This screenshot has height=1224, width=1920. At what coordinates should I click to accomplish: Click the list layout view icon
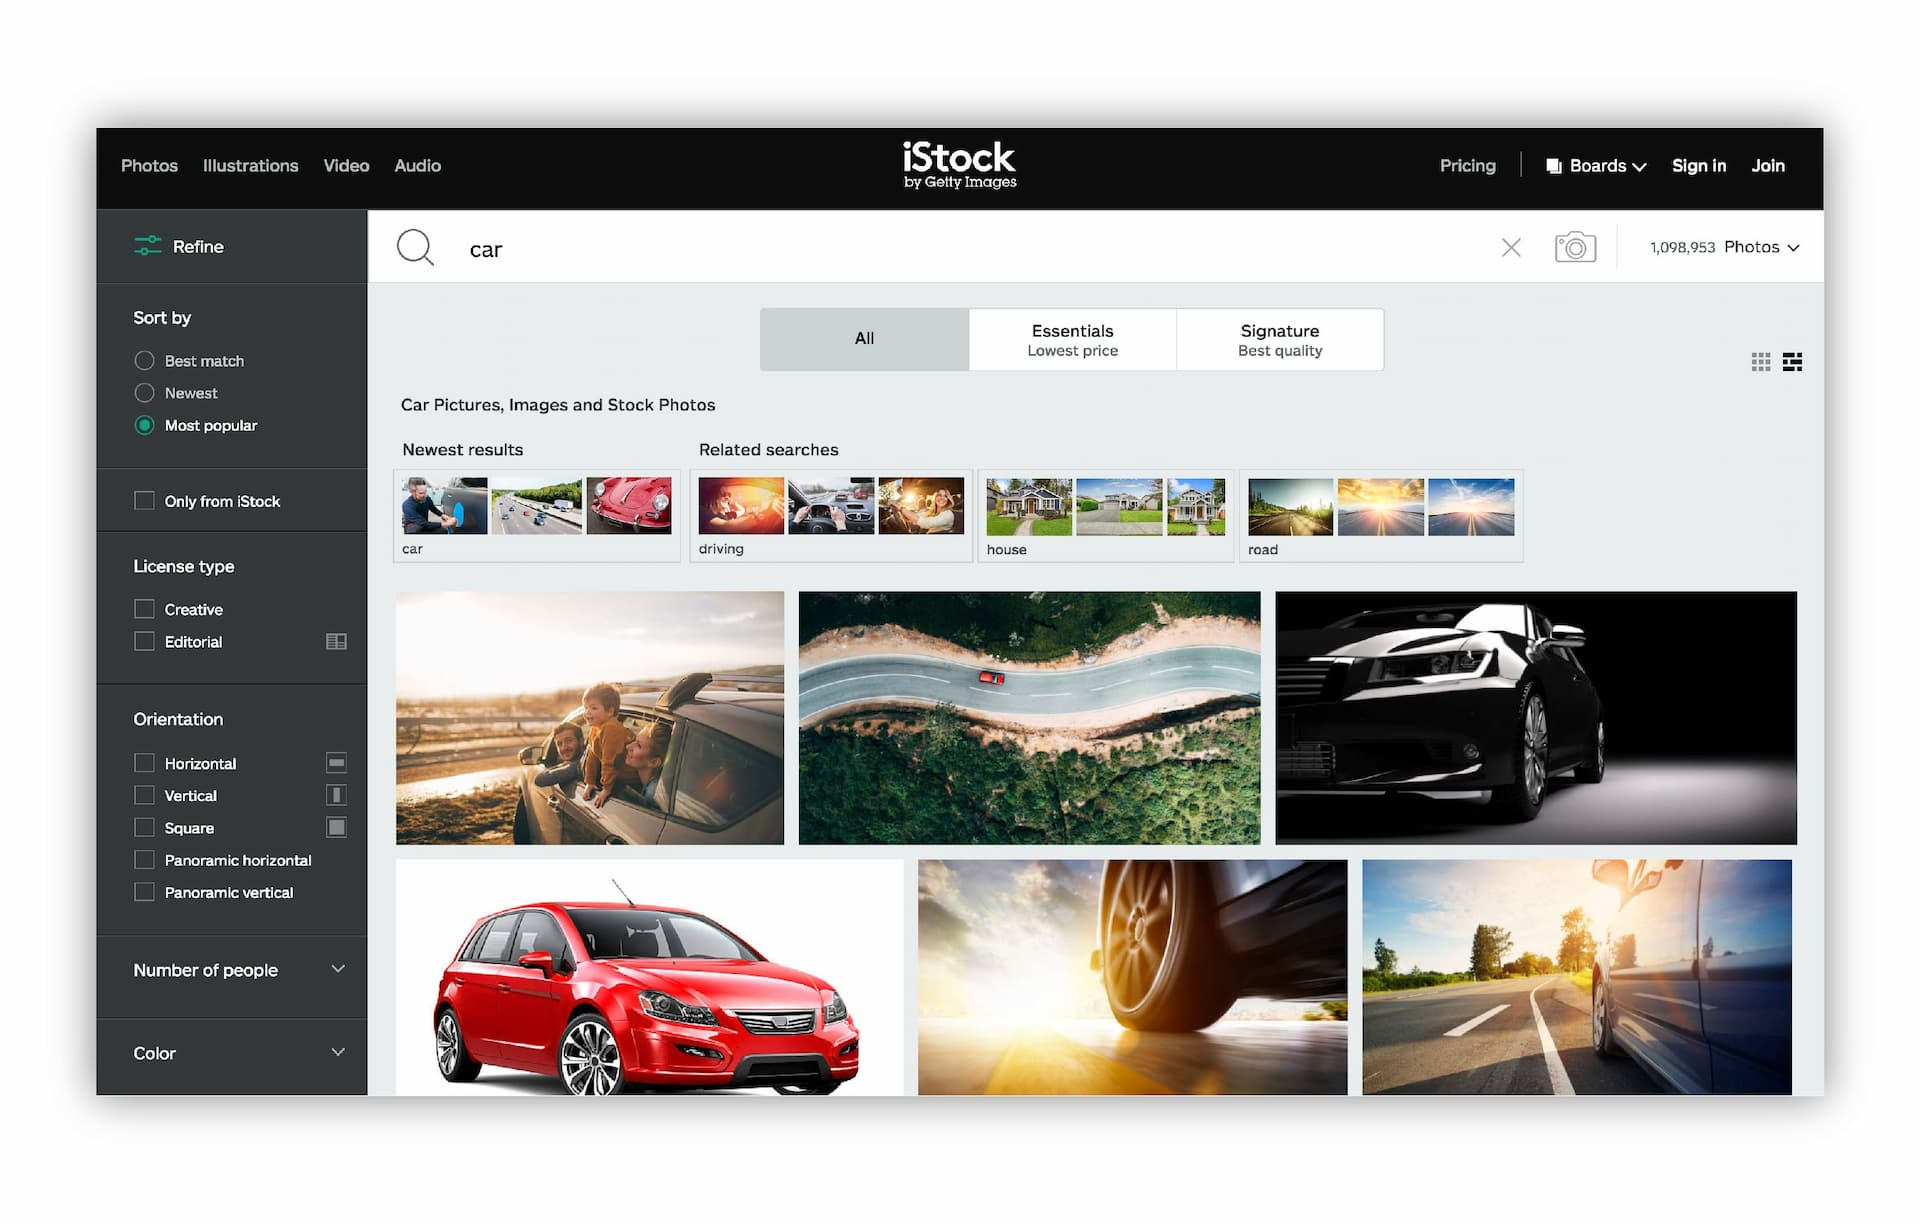coord(1793,361)
